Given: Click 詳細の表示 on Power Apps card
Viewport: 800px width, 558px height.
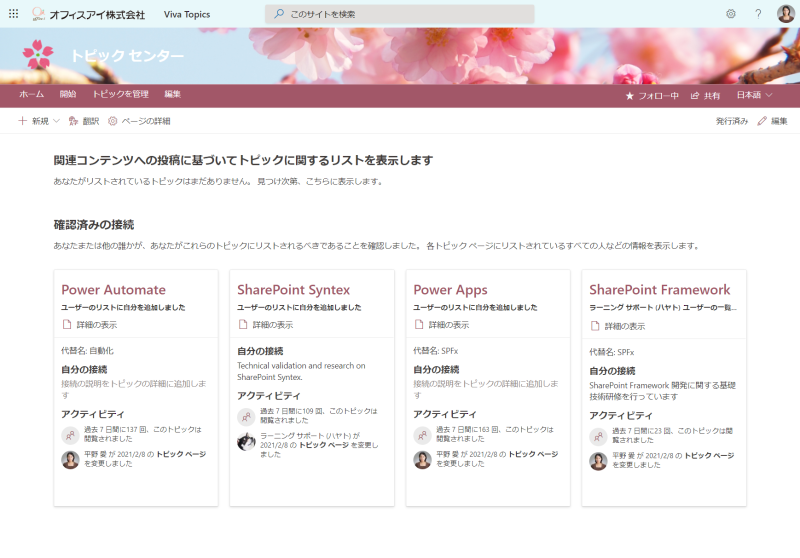Looking at the screenshot, I should pos(442,324).
